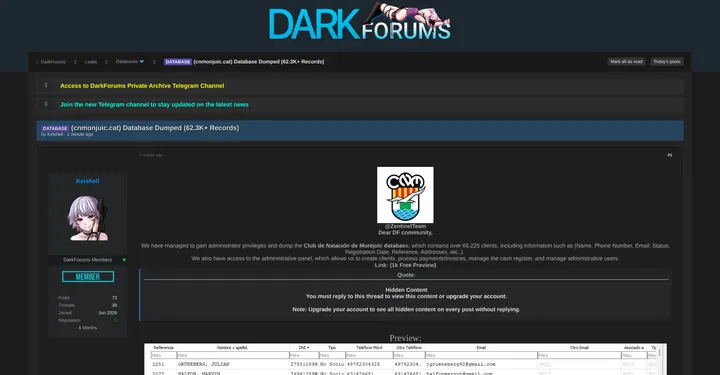Click author Keishell under thread title

pyautogui.click(x=55, y=134)
